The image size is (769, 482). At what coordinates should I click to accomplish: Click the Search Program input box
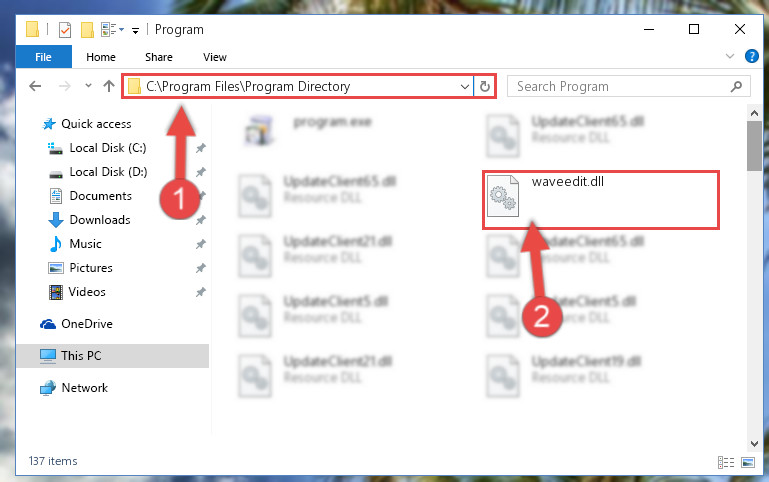620,87
